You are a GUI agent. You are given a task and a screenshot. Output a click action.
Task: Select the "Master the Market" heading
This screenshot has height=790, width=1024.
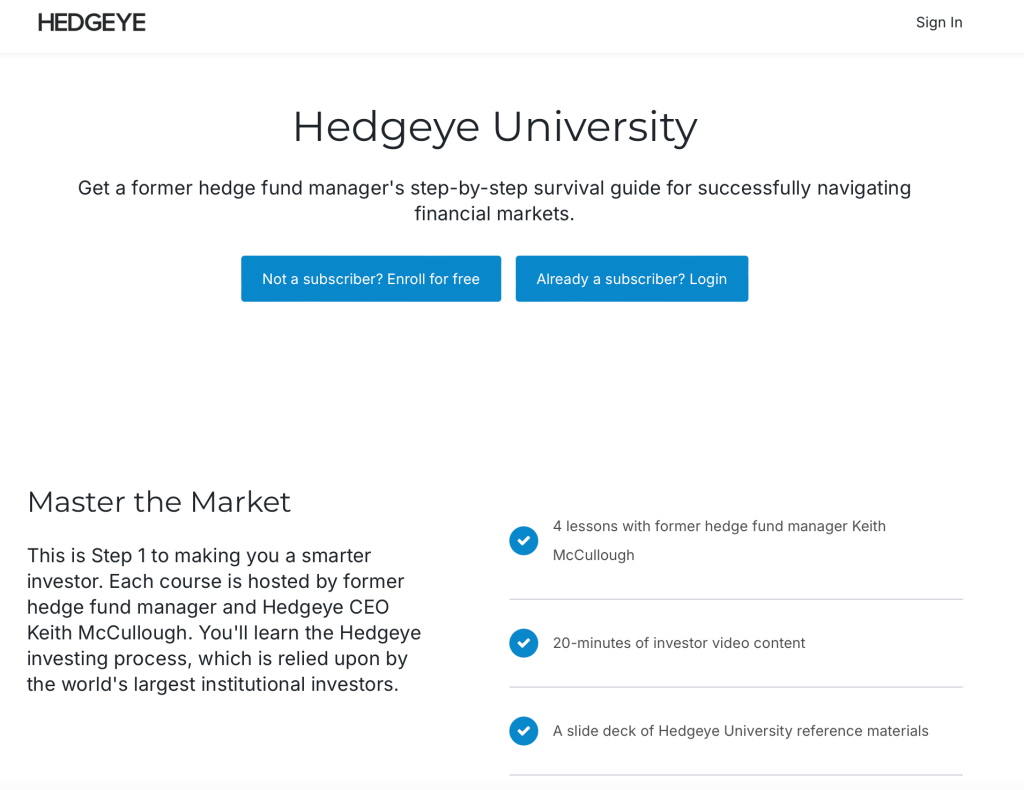159,502
